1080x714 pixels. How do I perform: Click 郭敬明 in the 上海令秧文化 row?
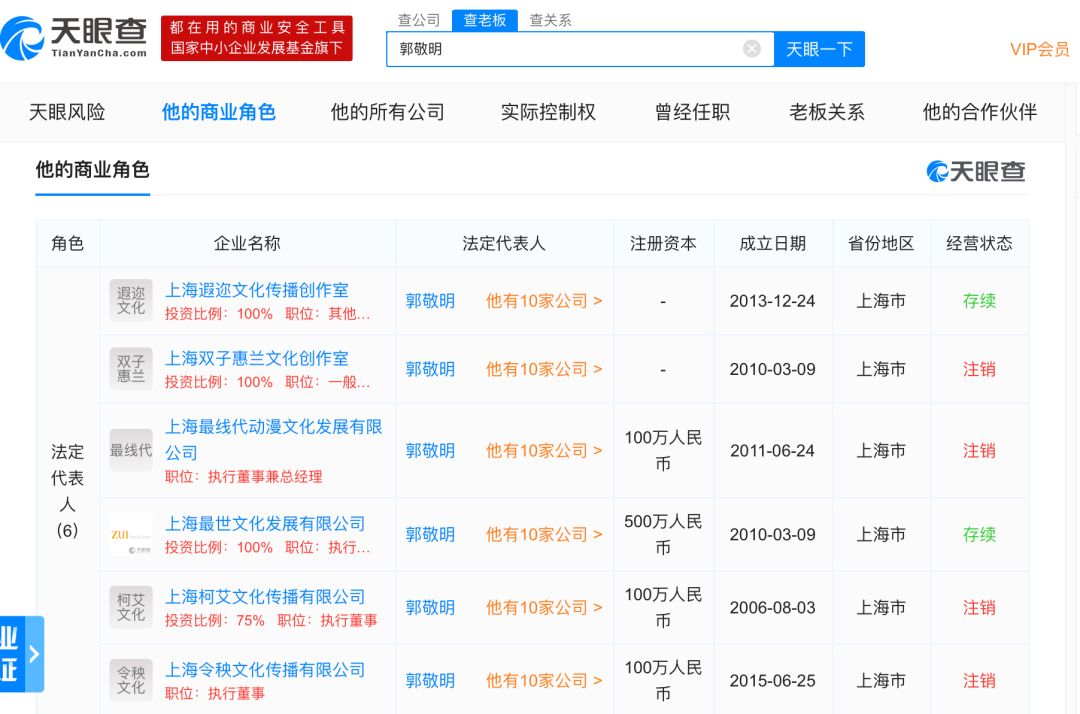430,680
